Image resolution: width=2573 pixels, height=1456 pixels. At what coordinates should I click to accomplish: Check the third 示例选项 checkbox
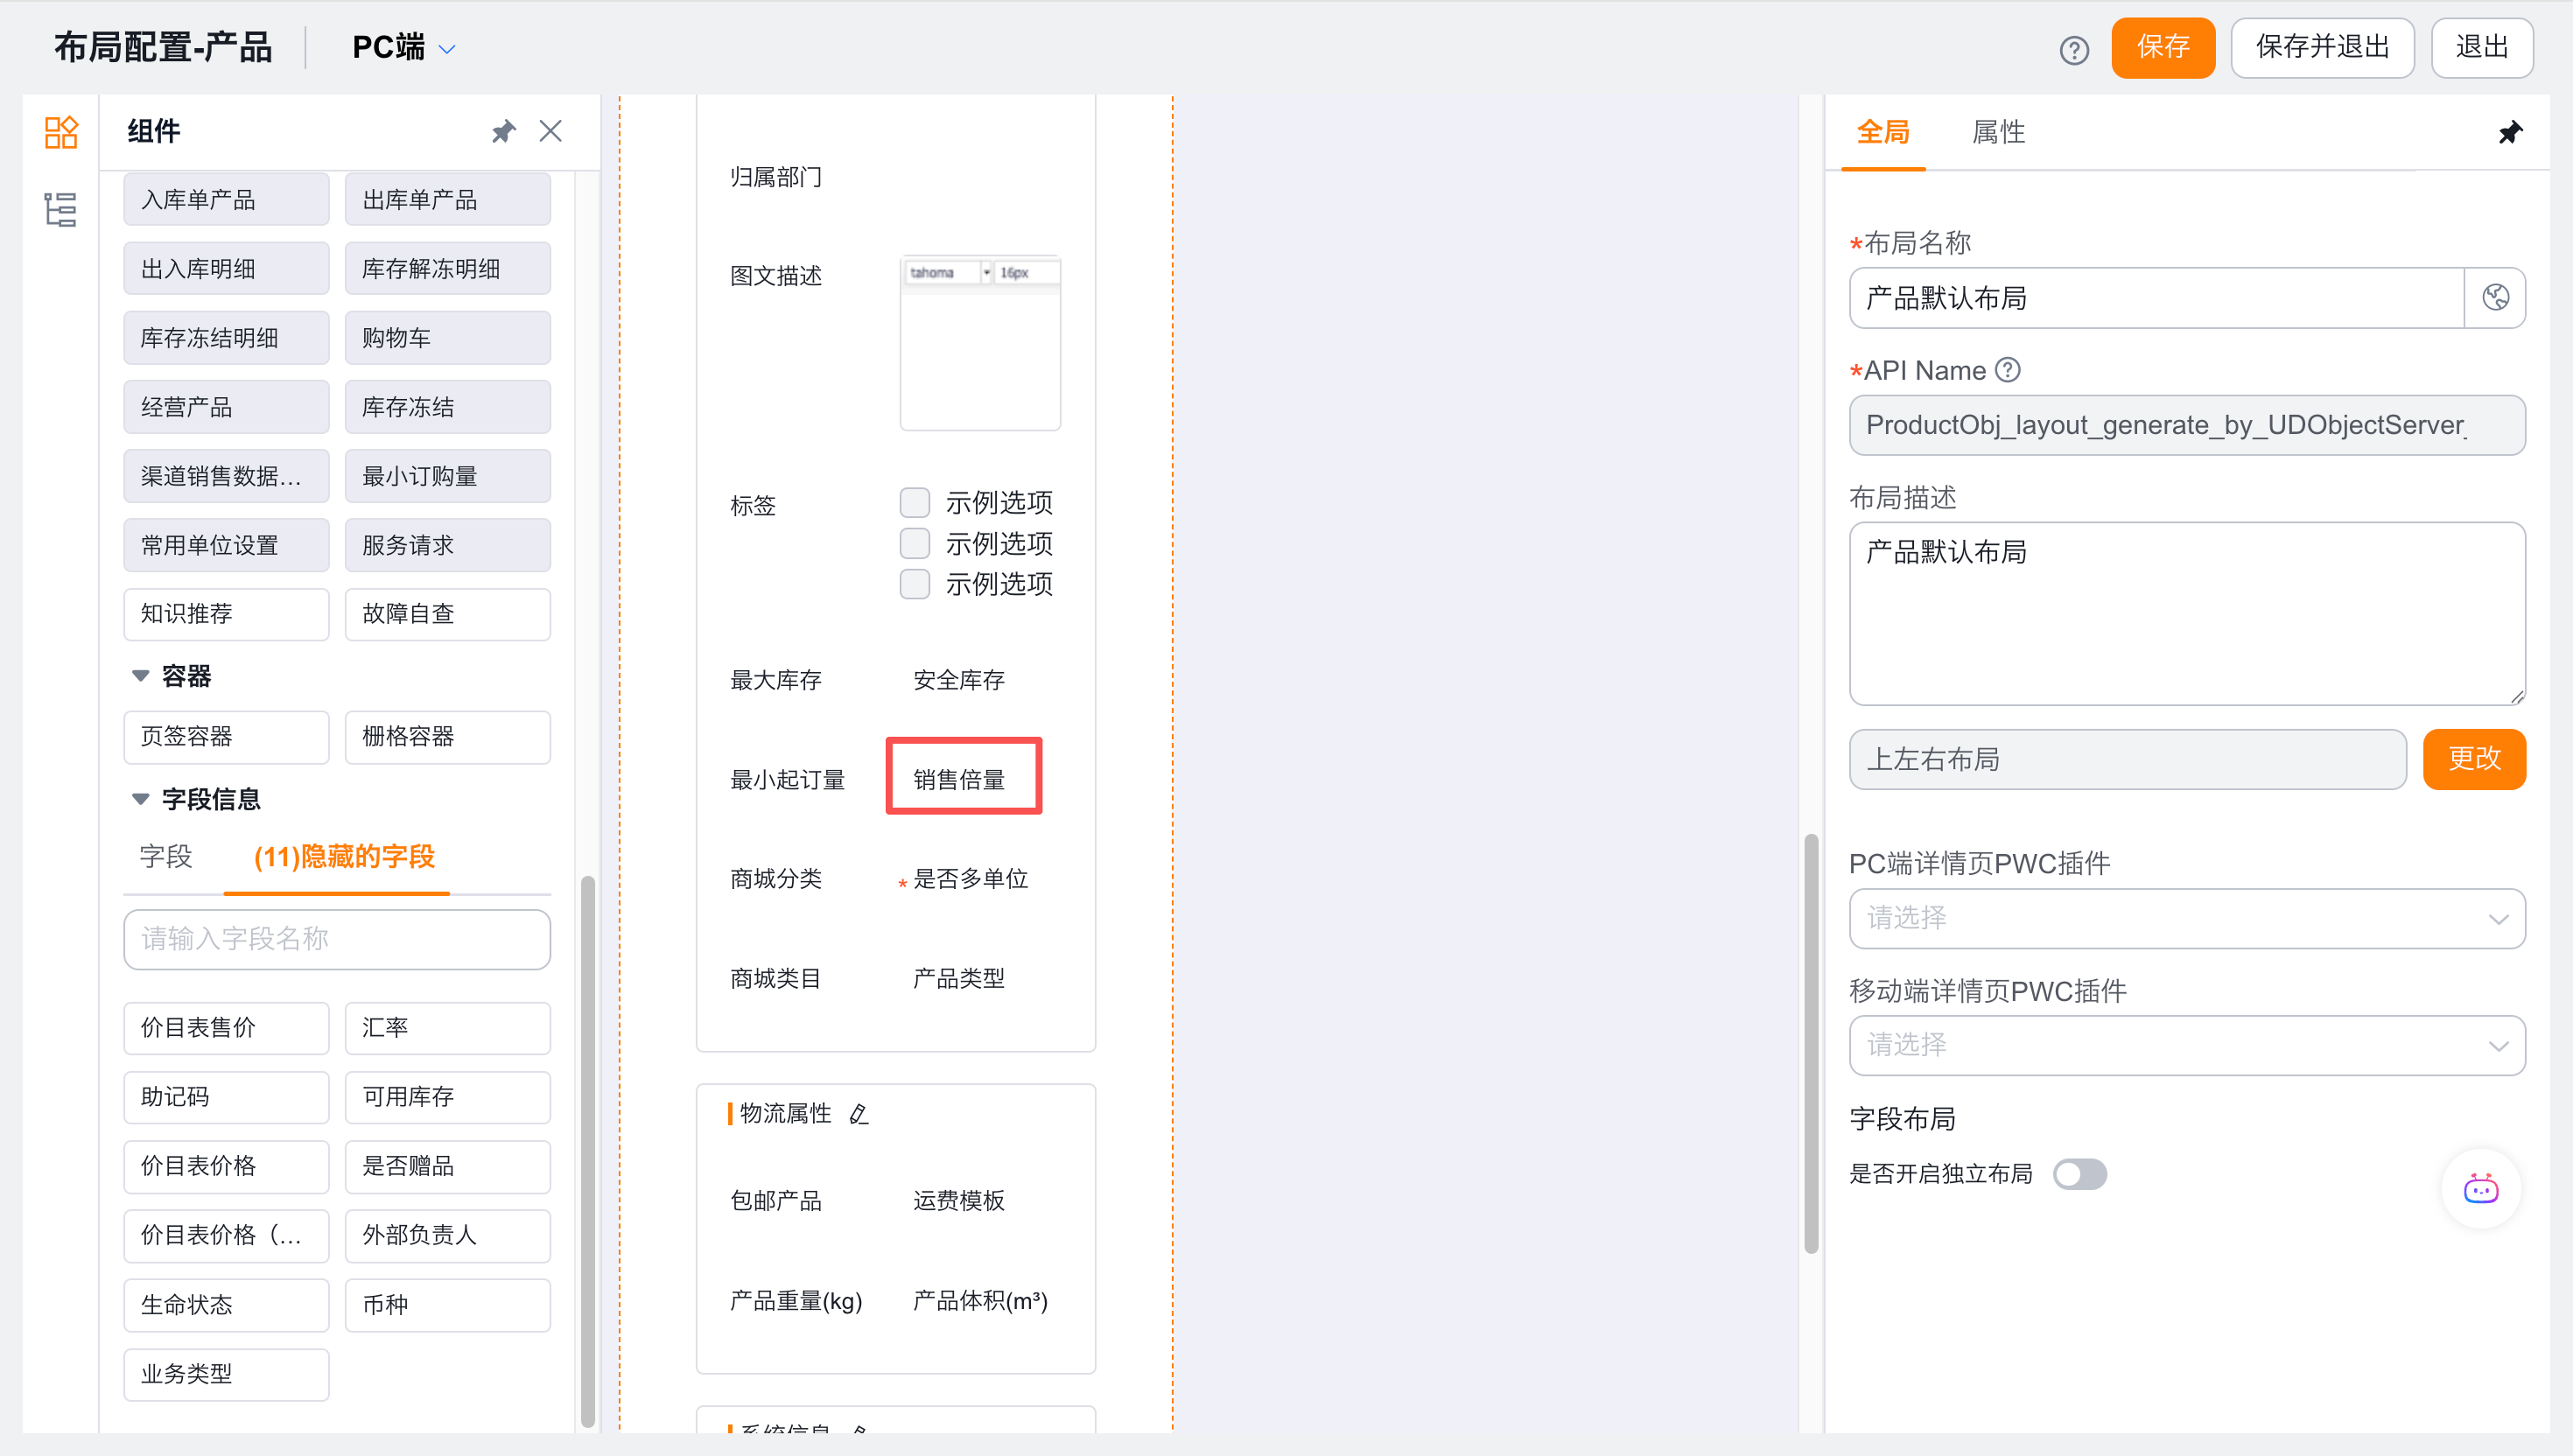pyautogui.click(x=914, y=584)
